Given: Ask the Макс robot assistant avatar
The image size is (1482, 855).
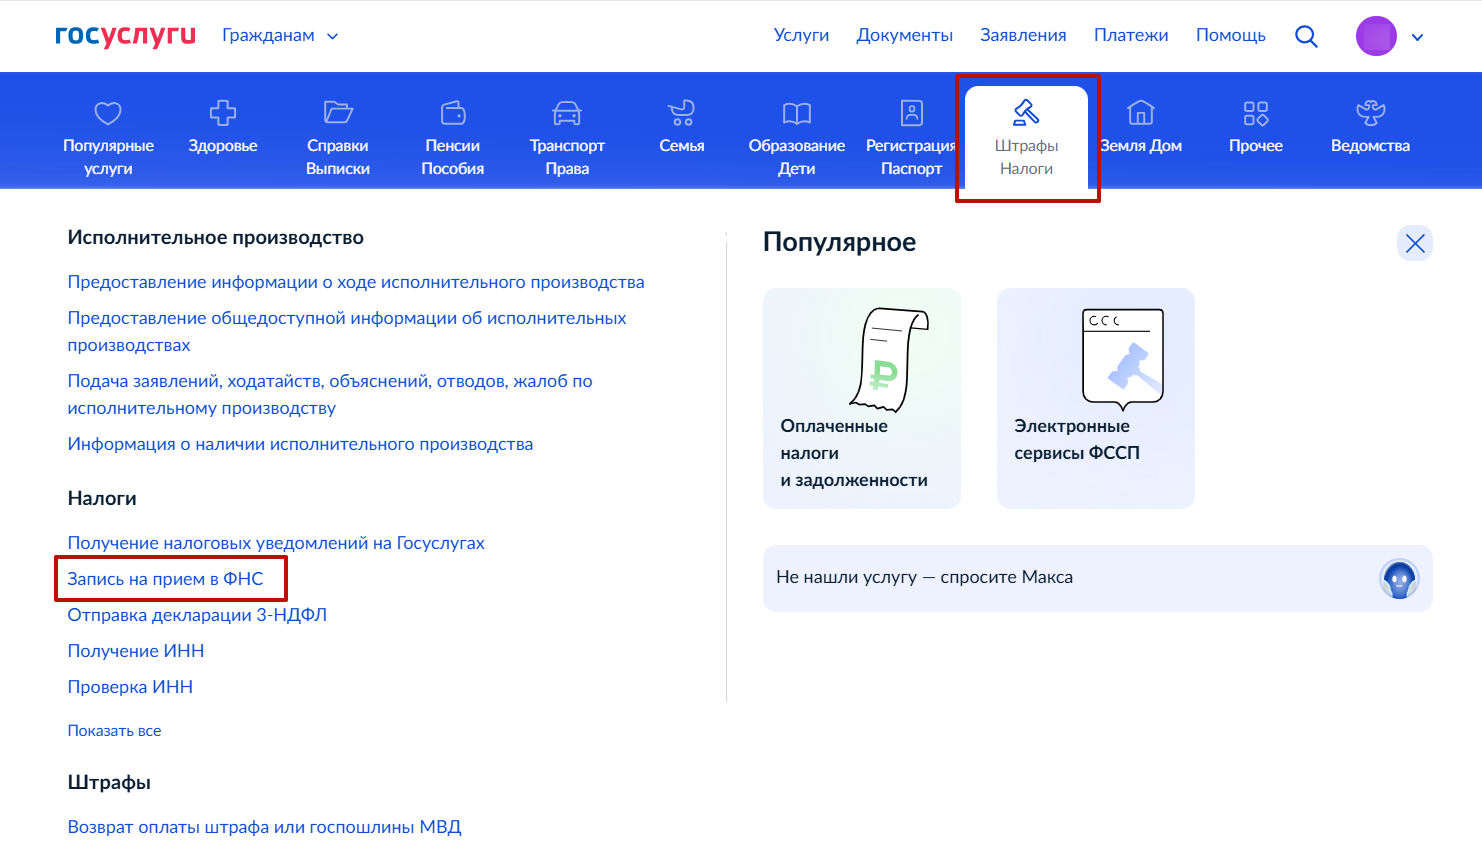Looking at the screenshot, I should [1399, 578].
